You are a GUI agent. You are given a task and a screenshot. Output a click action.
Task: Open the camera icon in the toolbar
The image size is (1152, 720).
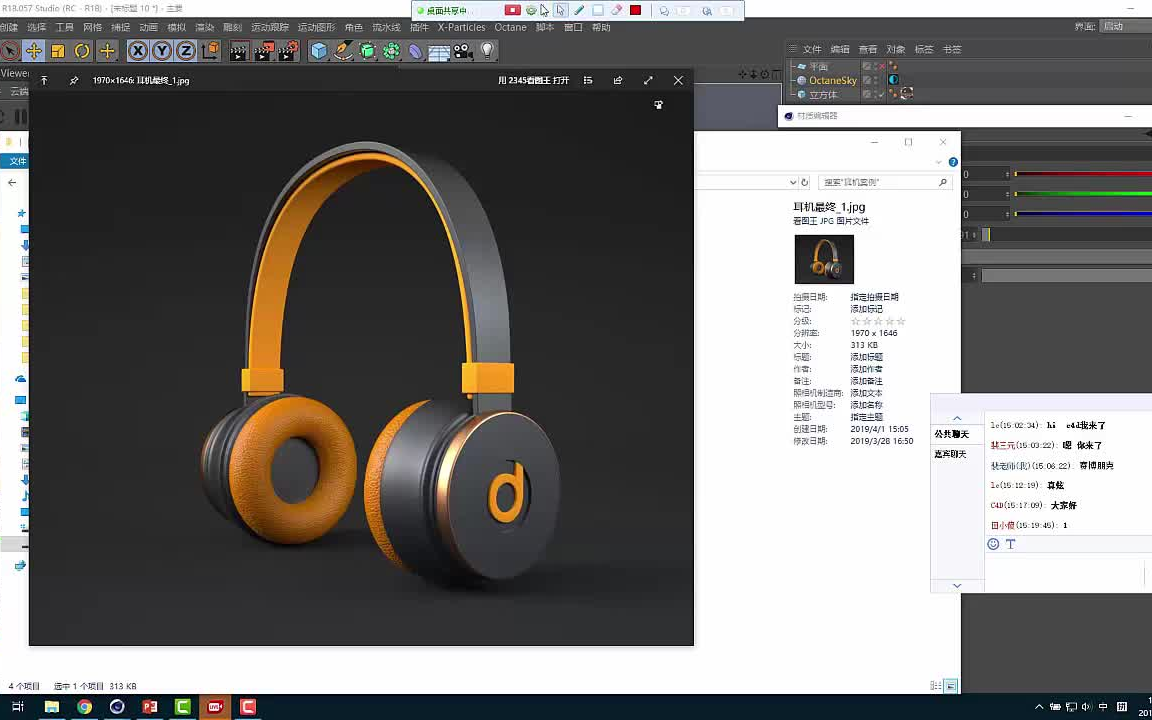click(x=460, y=52)
